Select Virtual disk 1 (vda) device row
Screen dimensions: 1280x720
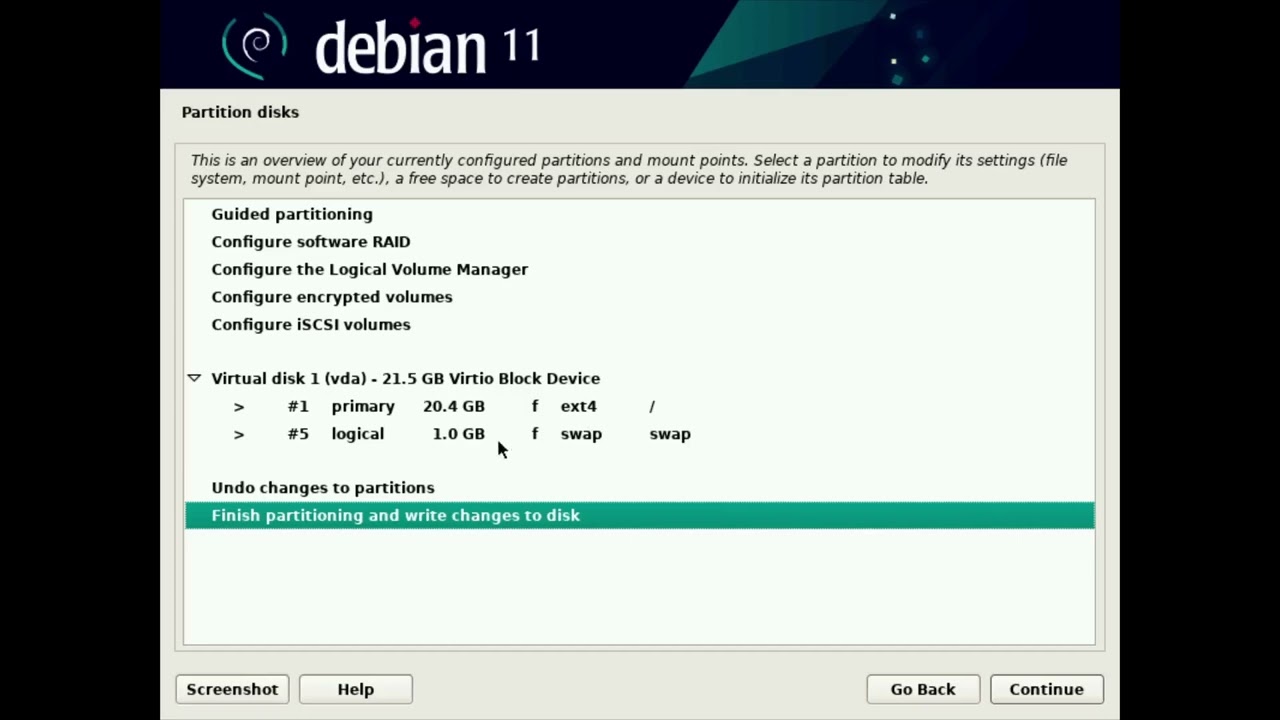click(x=640, y=378)
